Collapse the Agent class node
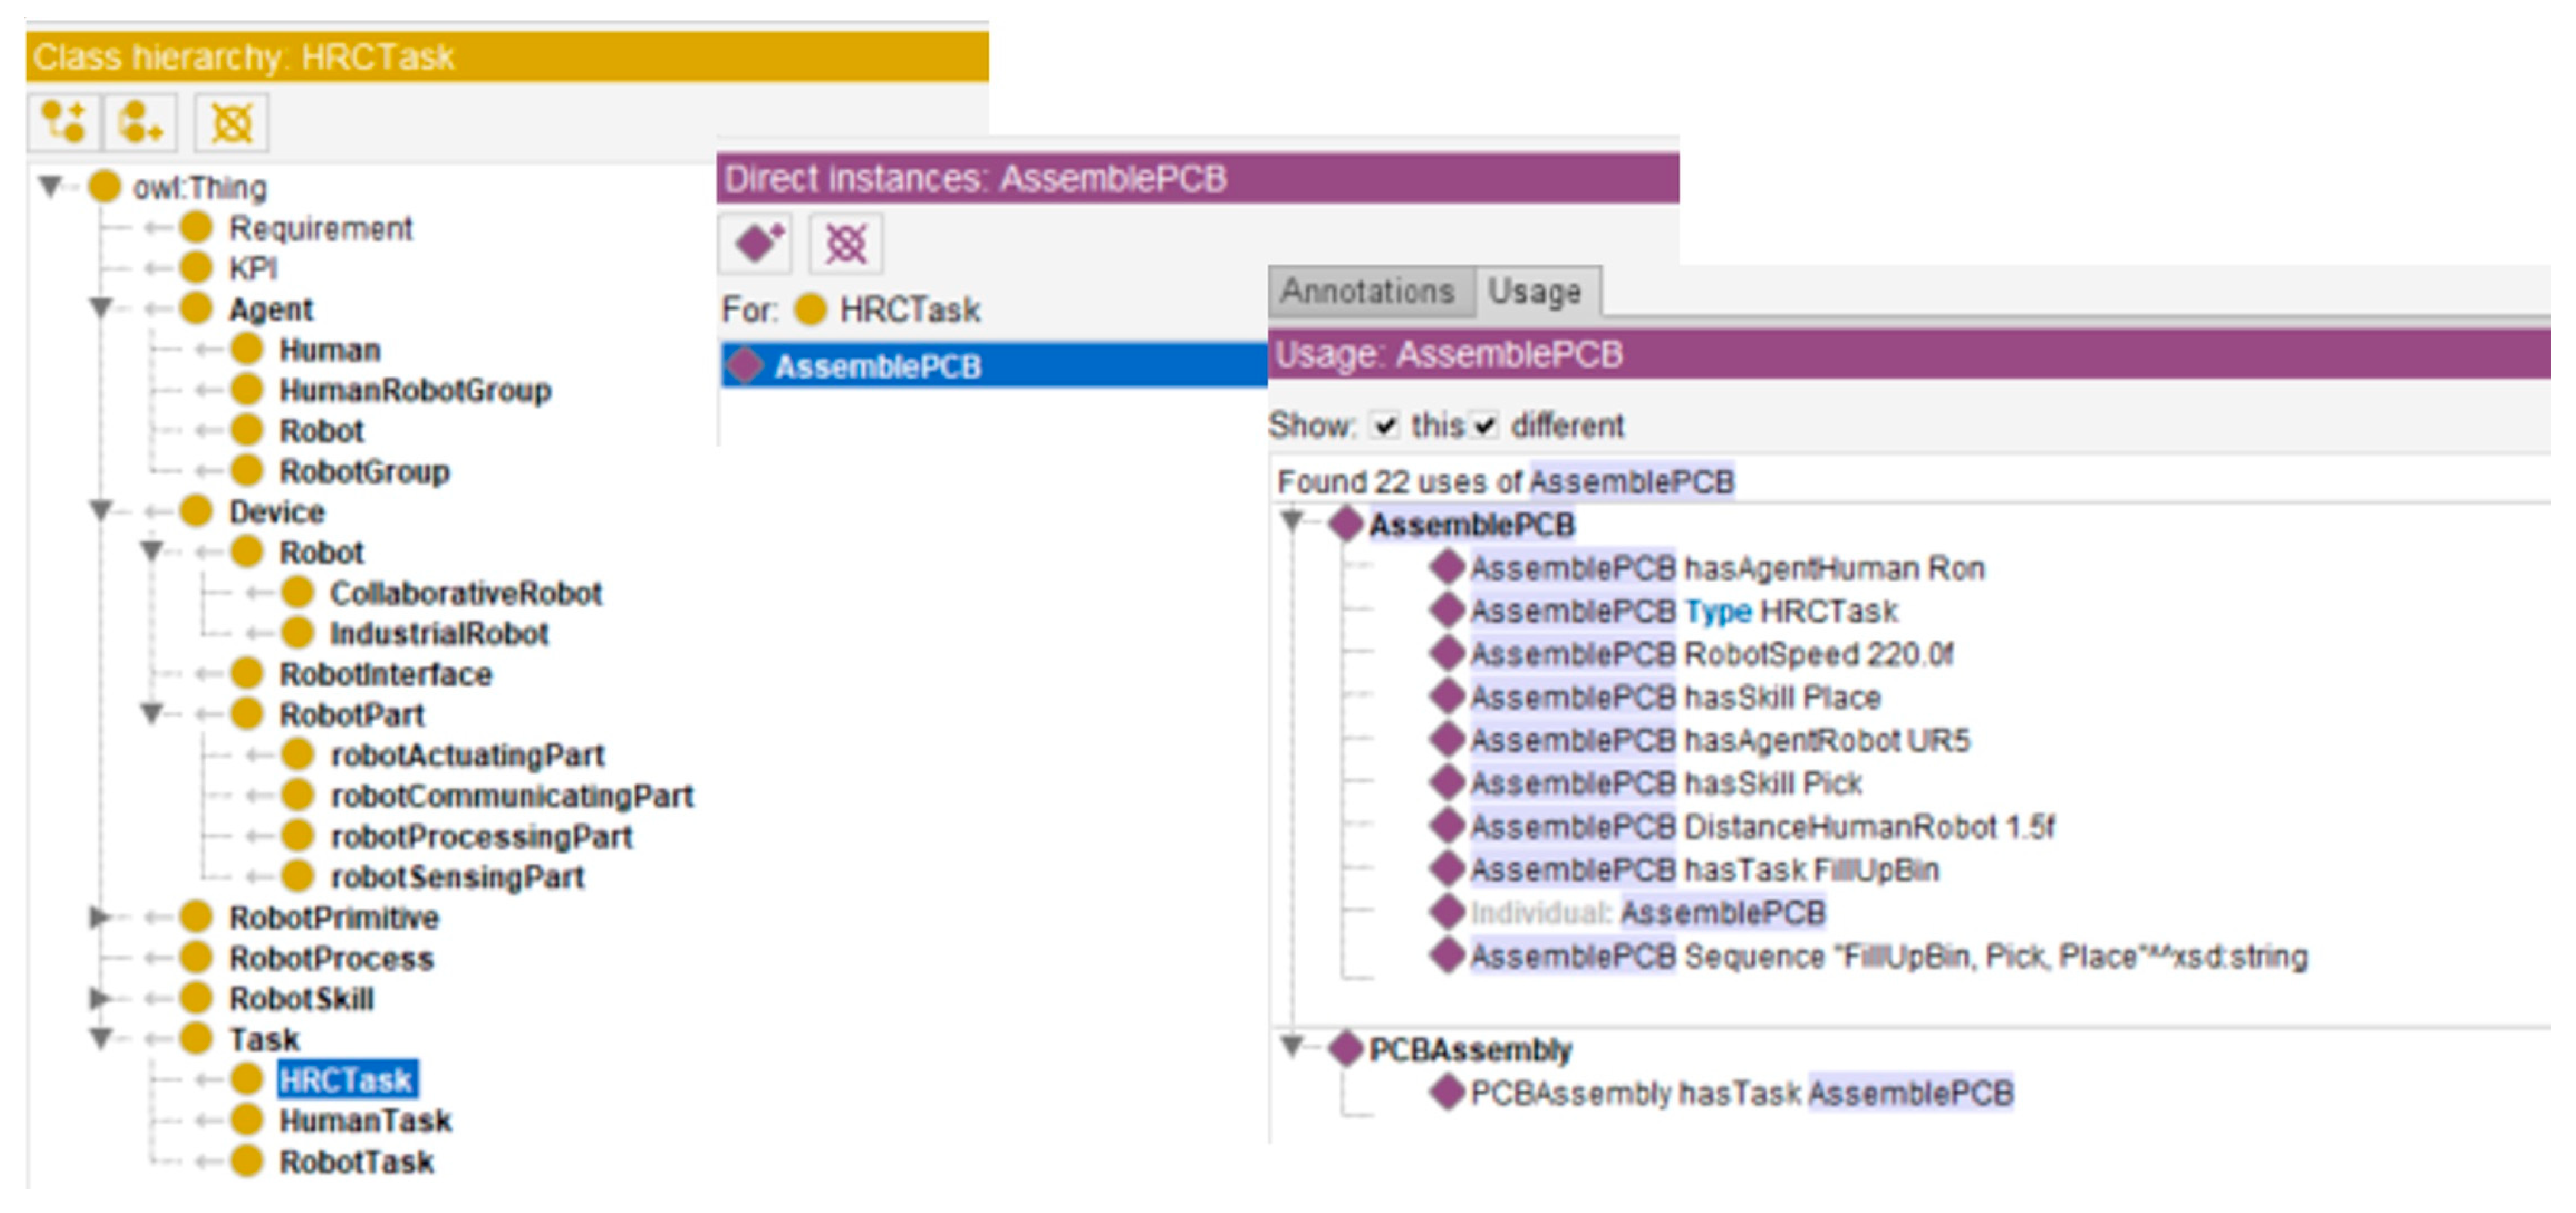This screenshot has width=2576, height=1213. tap(100, 308)
